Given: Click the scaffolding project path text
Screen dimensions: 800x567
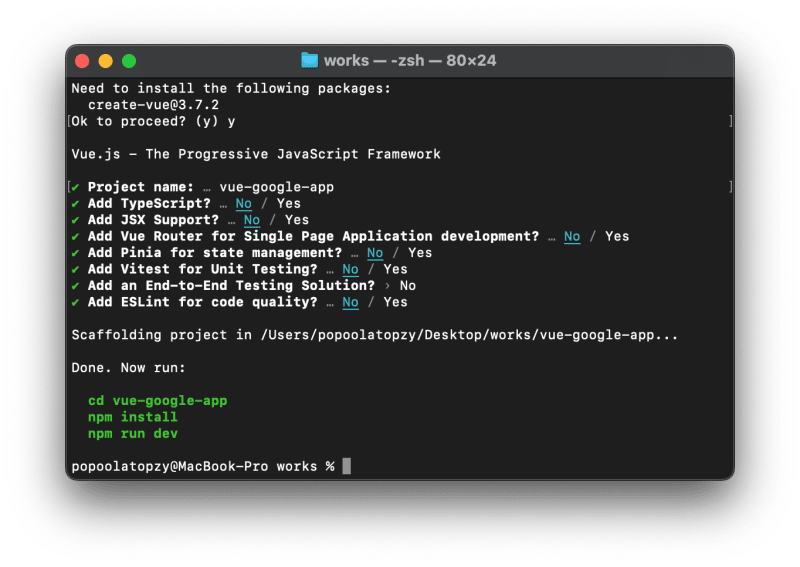Looking at the screenshot, I should point(469,335).
